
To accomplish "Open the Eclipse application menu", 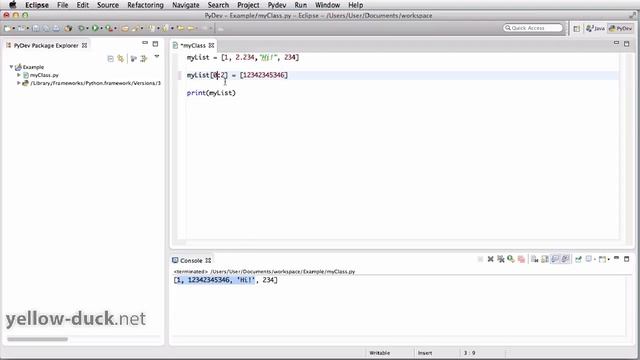I will point(37,5).
